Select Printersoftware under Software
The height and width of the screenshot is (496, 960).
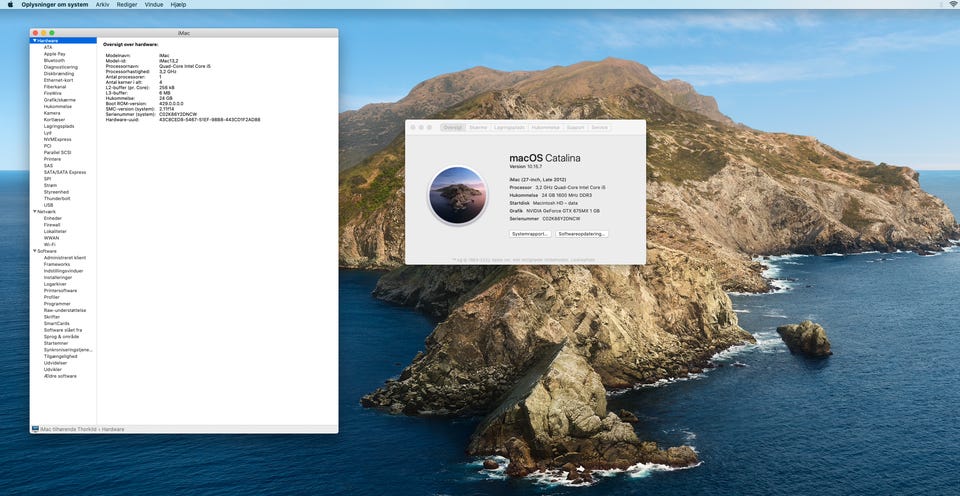coord(59,290)
